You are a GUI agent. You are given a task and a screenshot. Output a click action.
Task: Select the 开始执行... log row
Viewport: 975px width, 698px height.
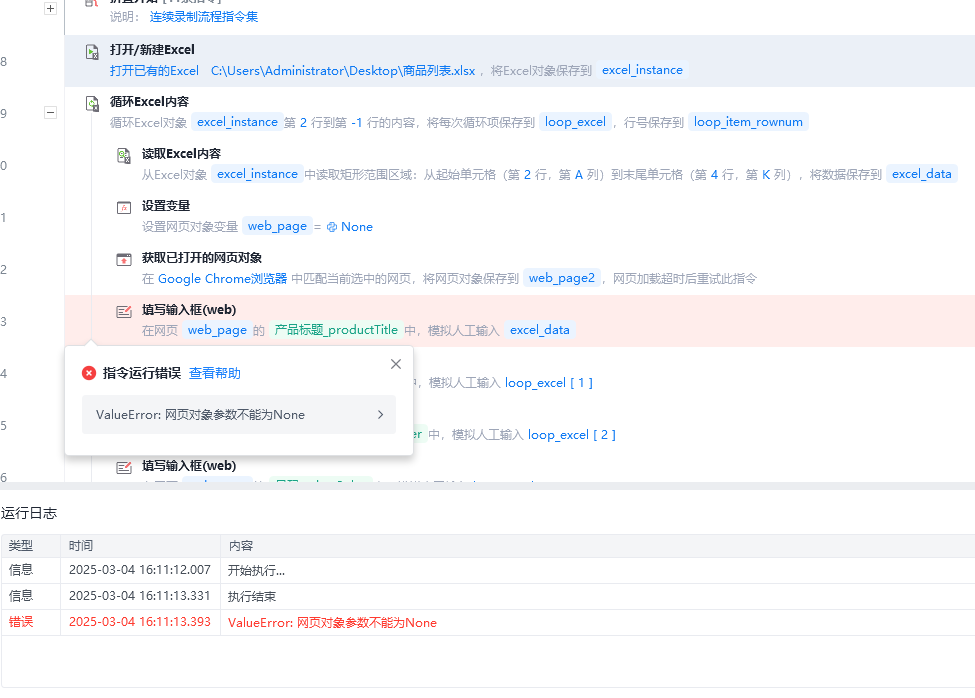pos(488,570)
